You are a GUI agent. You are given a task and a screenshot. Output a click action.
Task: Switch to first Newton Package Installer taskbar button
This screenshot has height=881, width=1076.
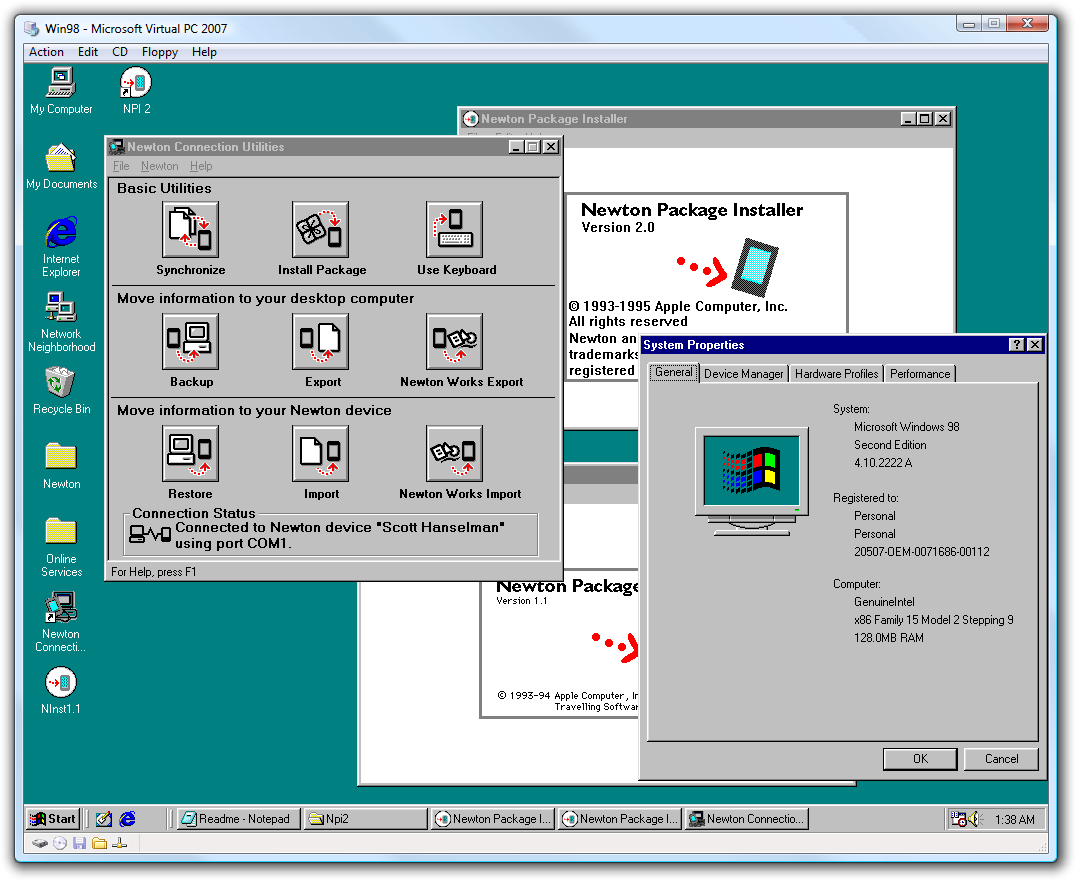tap(492, 819)
